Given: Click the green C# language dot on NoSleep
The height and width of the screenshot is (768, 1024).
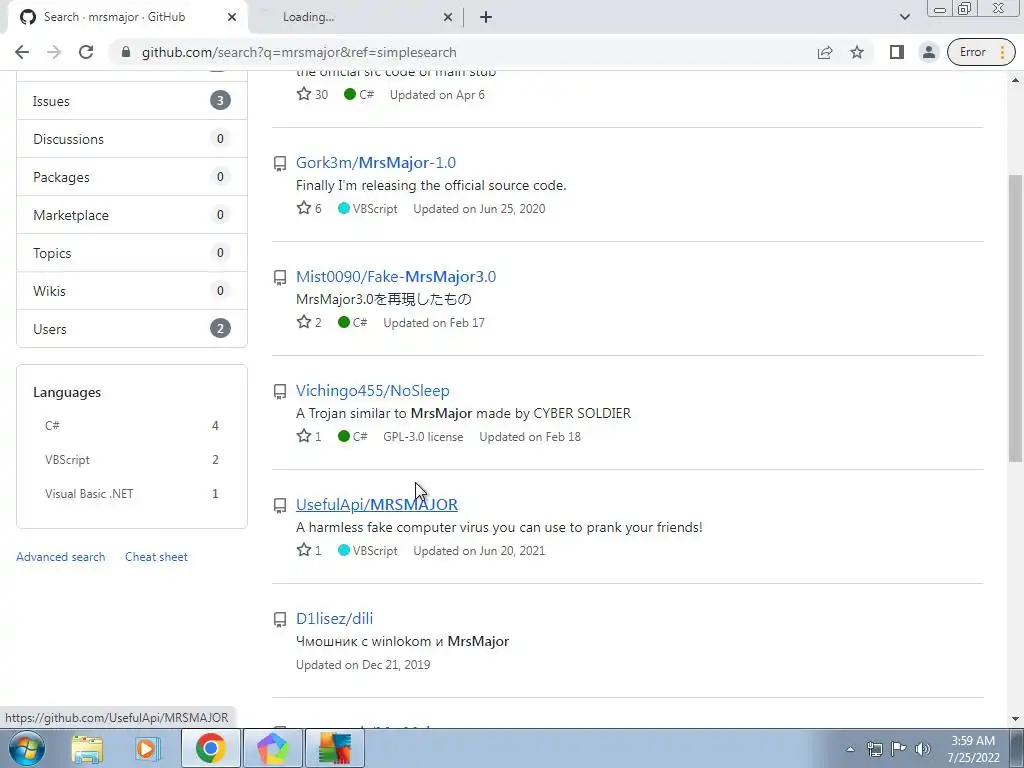Looking at the screenshot, I should [x=344, y=436].
